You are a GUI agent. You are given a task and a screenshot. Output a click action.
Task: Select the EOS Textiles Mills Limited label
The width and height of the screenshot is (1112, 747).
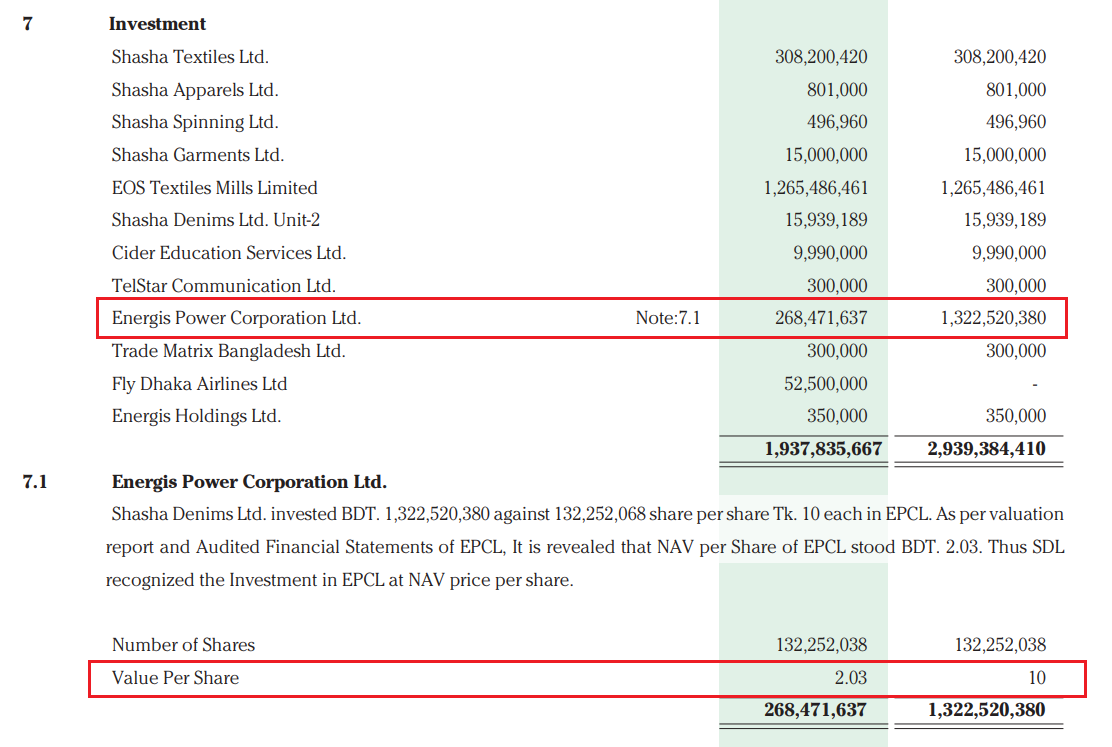(214, 188)
